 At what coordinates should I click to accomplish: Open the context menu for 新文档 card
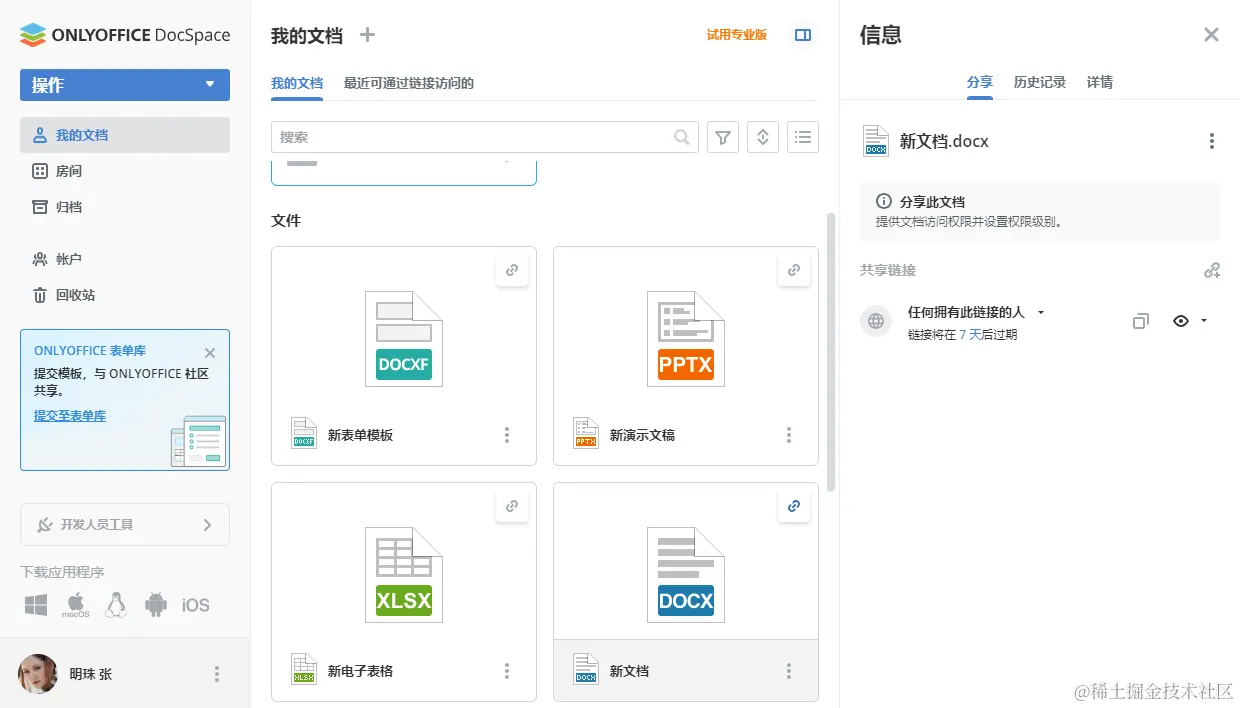tap(789, 671)
